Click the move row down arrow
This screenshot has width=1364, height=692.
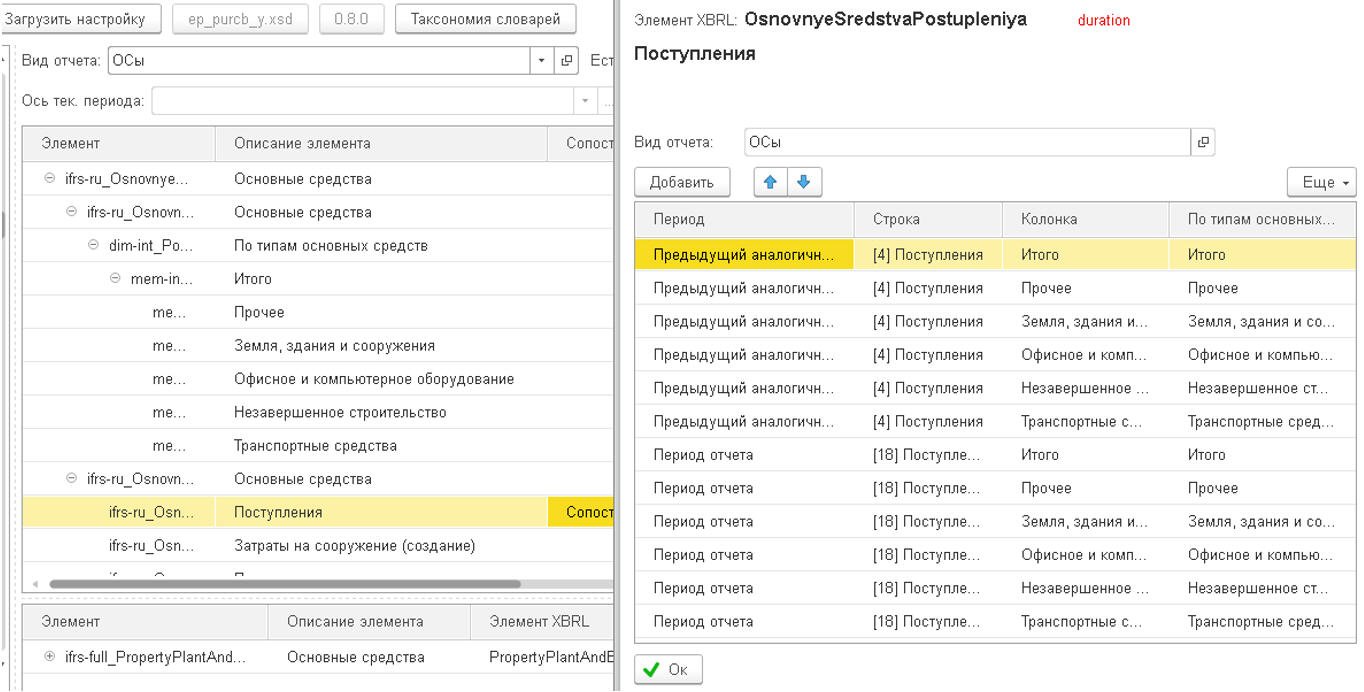(x=804, y=182)
